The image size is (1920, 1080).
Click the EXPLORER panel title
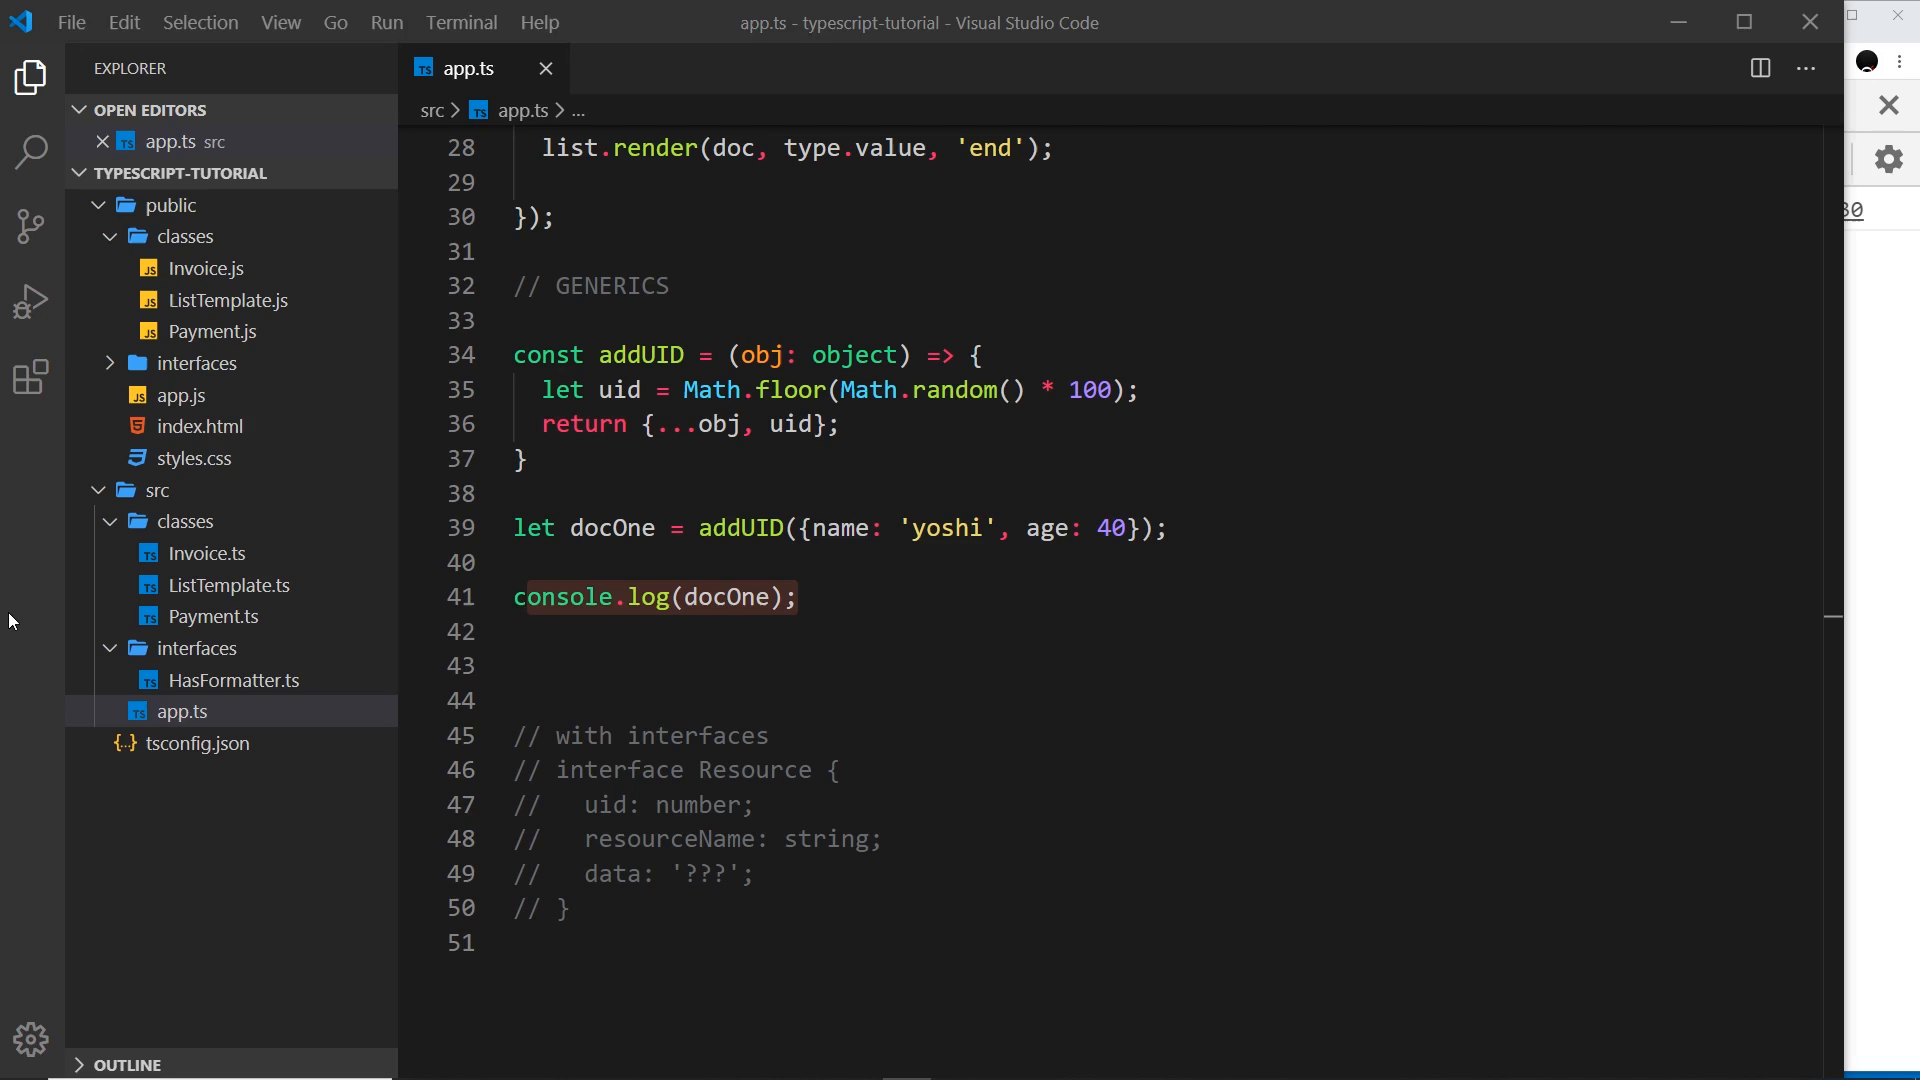pos(130,69)
